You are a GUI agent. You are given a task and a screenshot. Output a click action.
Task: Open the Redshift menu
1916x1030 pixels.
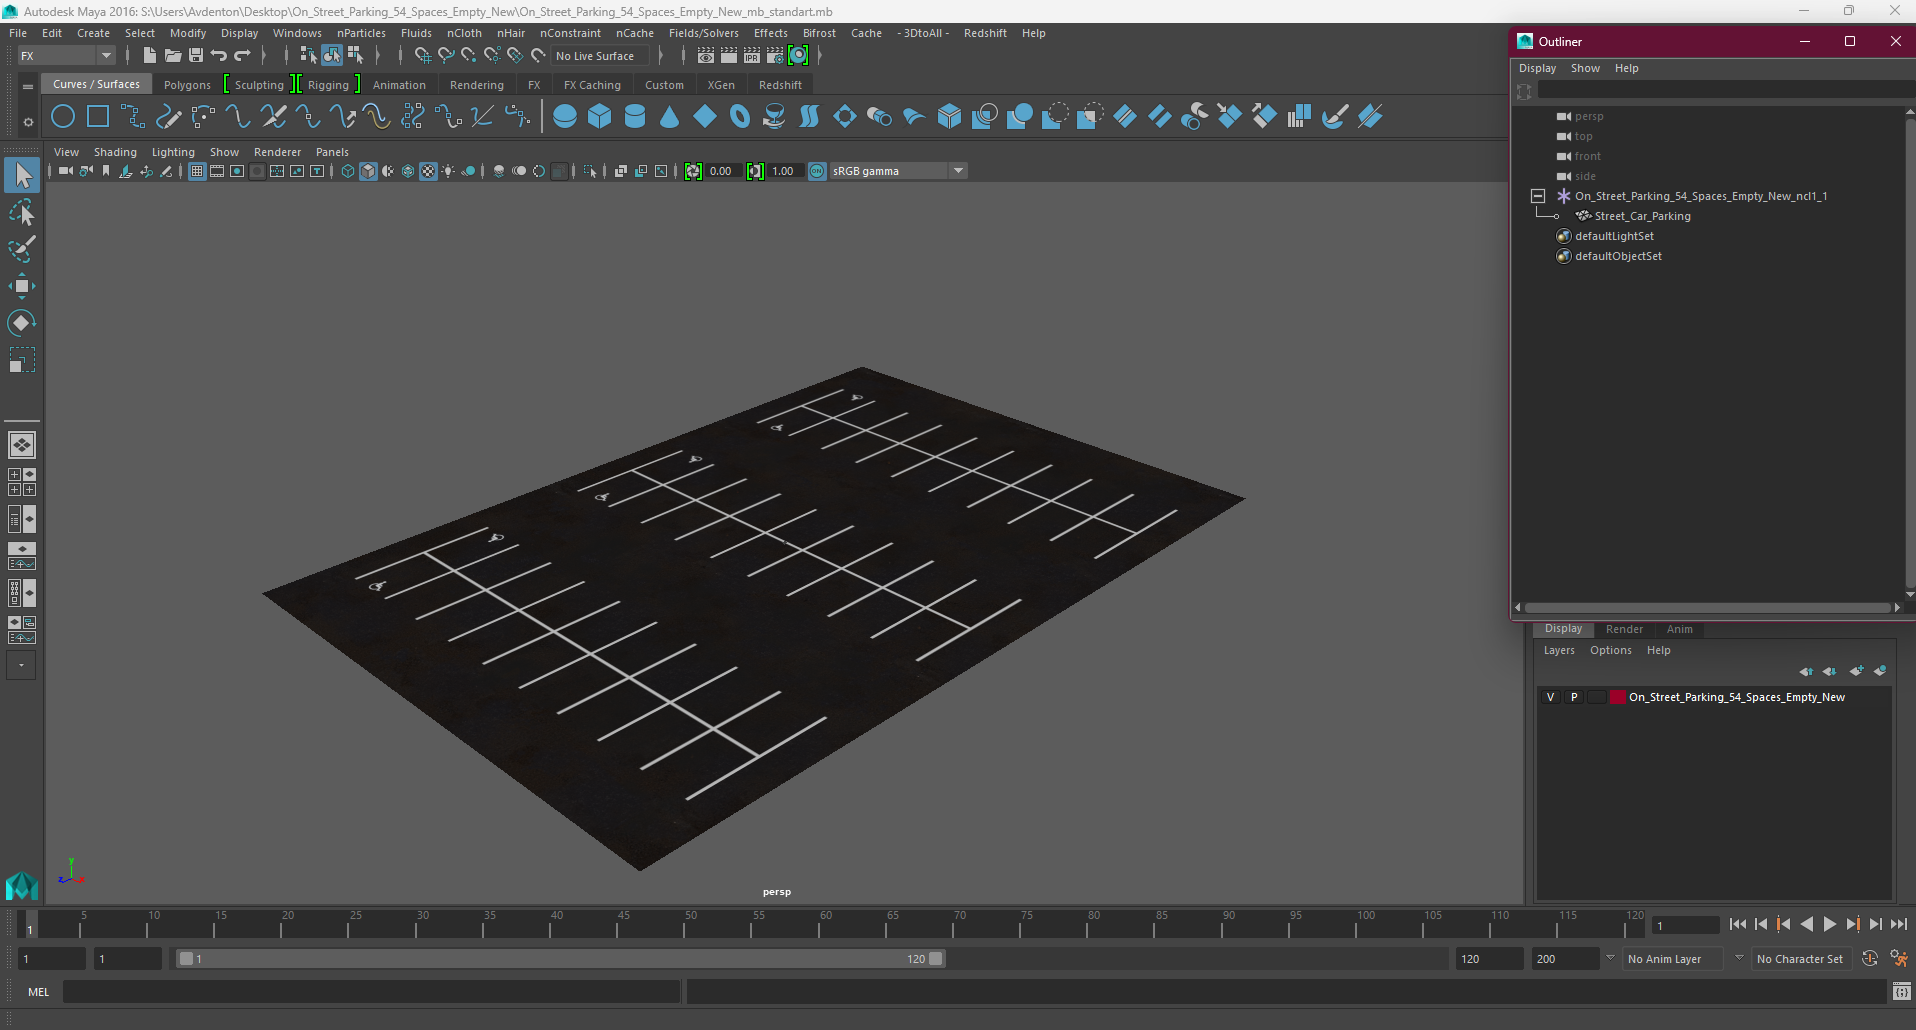(985, 33)
